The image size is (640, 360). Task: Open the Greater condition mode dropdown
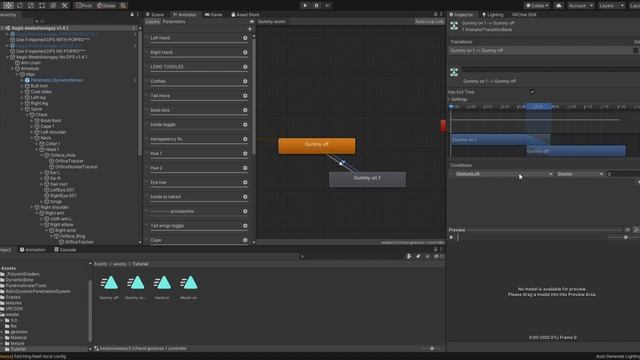580,174
